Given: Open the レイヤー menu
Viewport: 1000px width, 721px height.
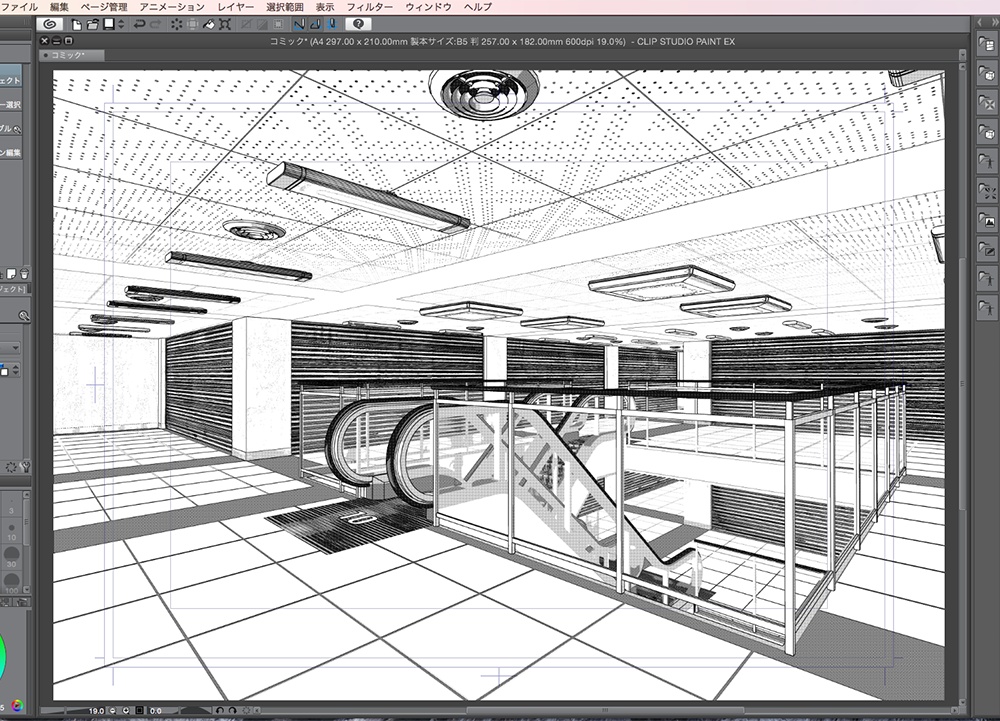Looking at the screenshot, I should point(235,6).
